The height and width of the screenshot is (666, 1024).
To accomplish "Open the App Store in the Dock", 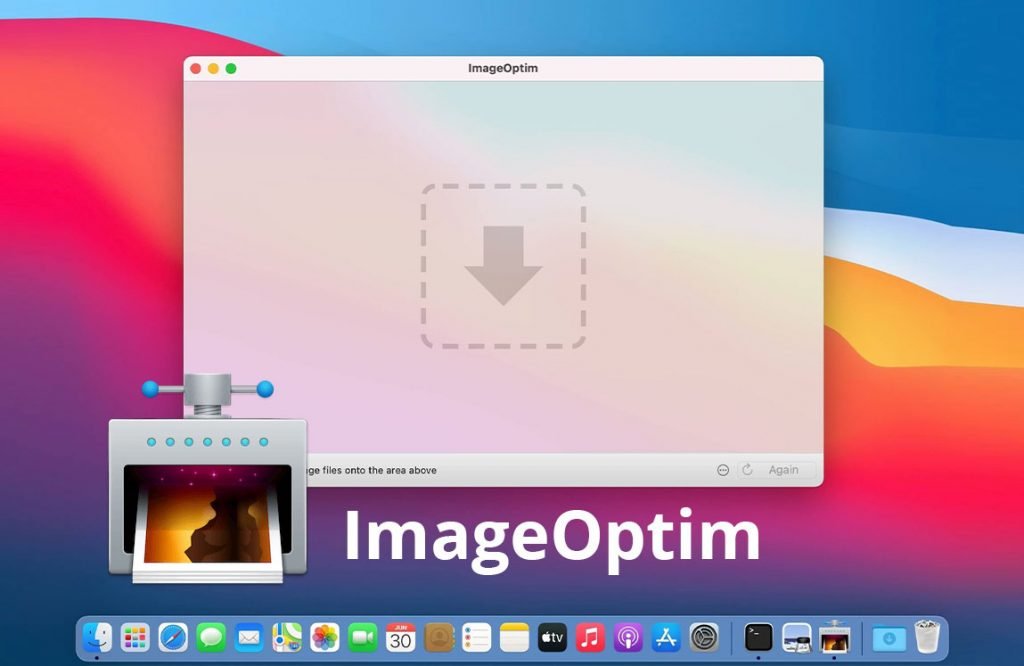I will point(666,637).
